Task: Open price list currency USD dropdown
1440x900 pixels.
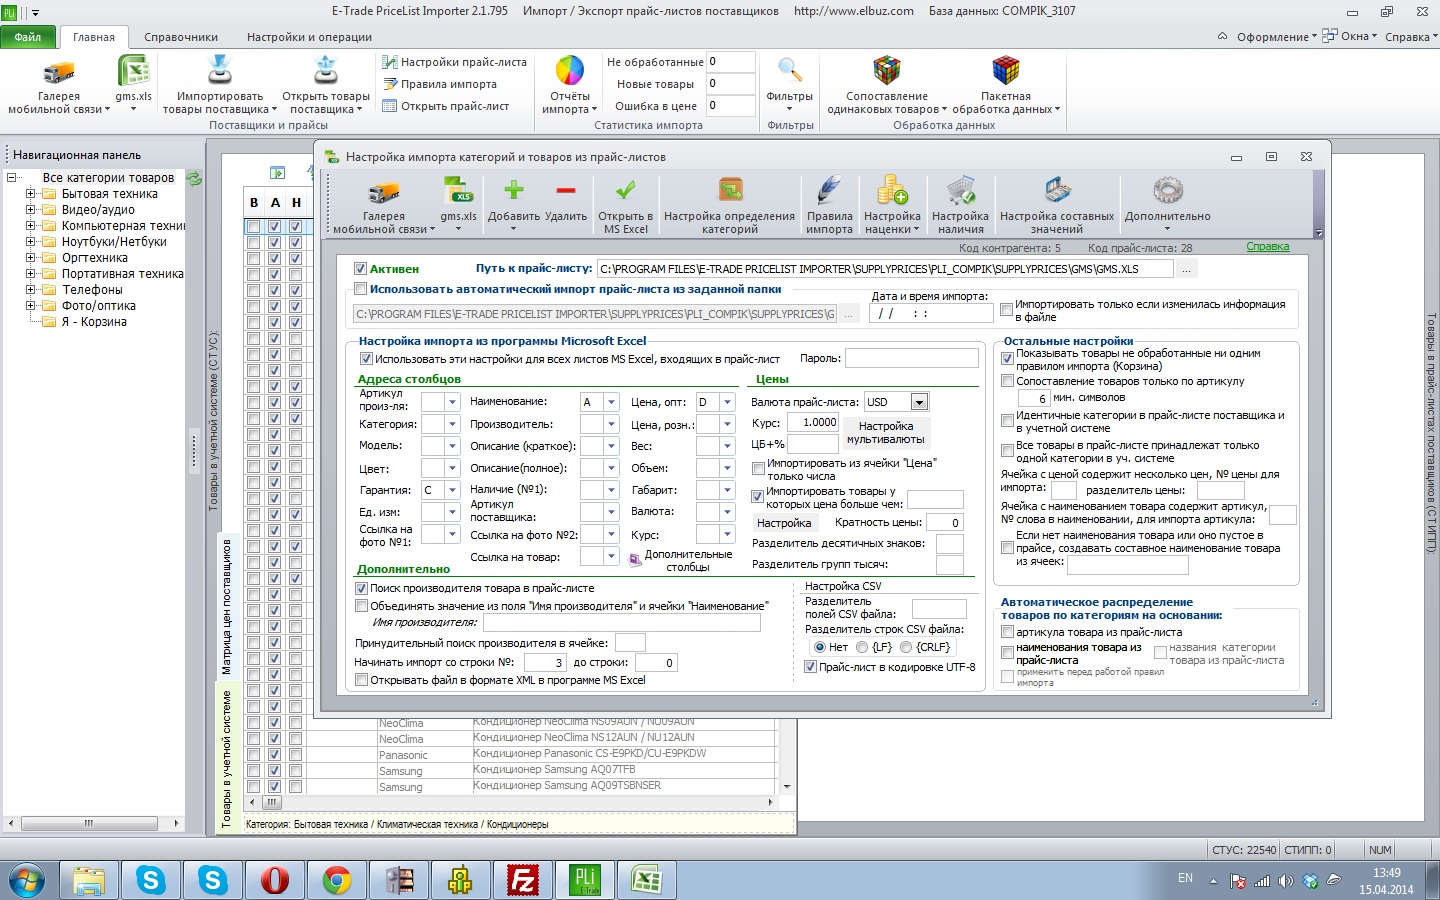Action: point(919,402)
